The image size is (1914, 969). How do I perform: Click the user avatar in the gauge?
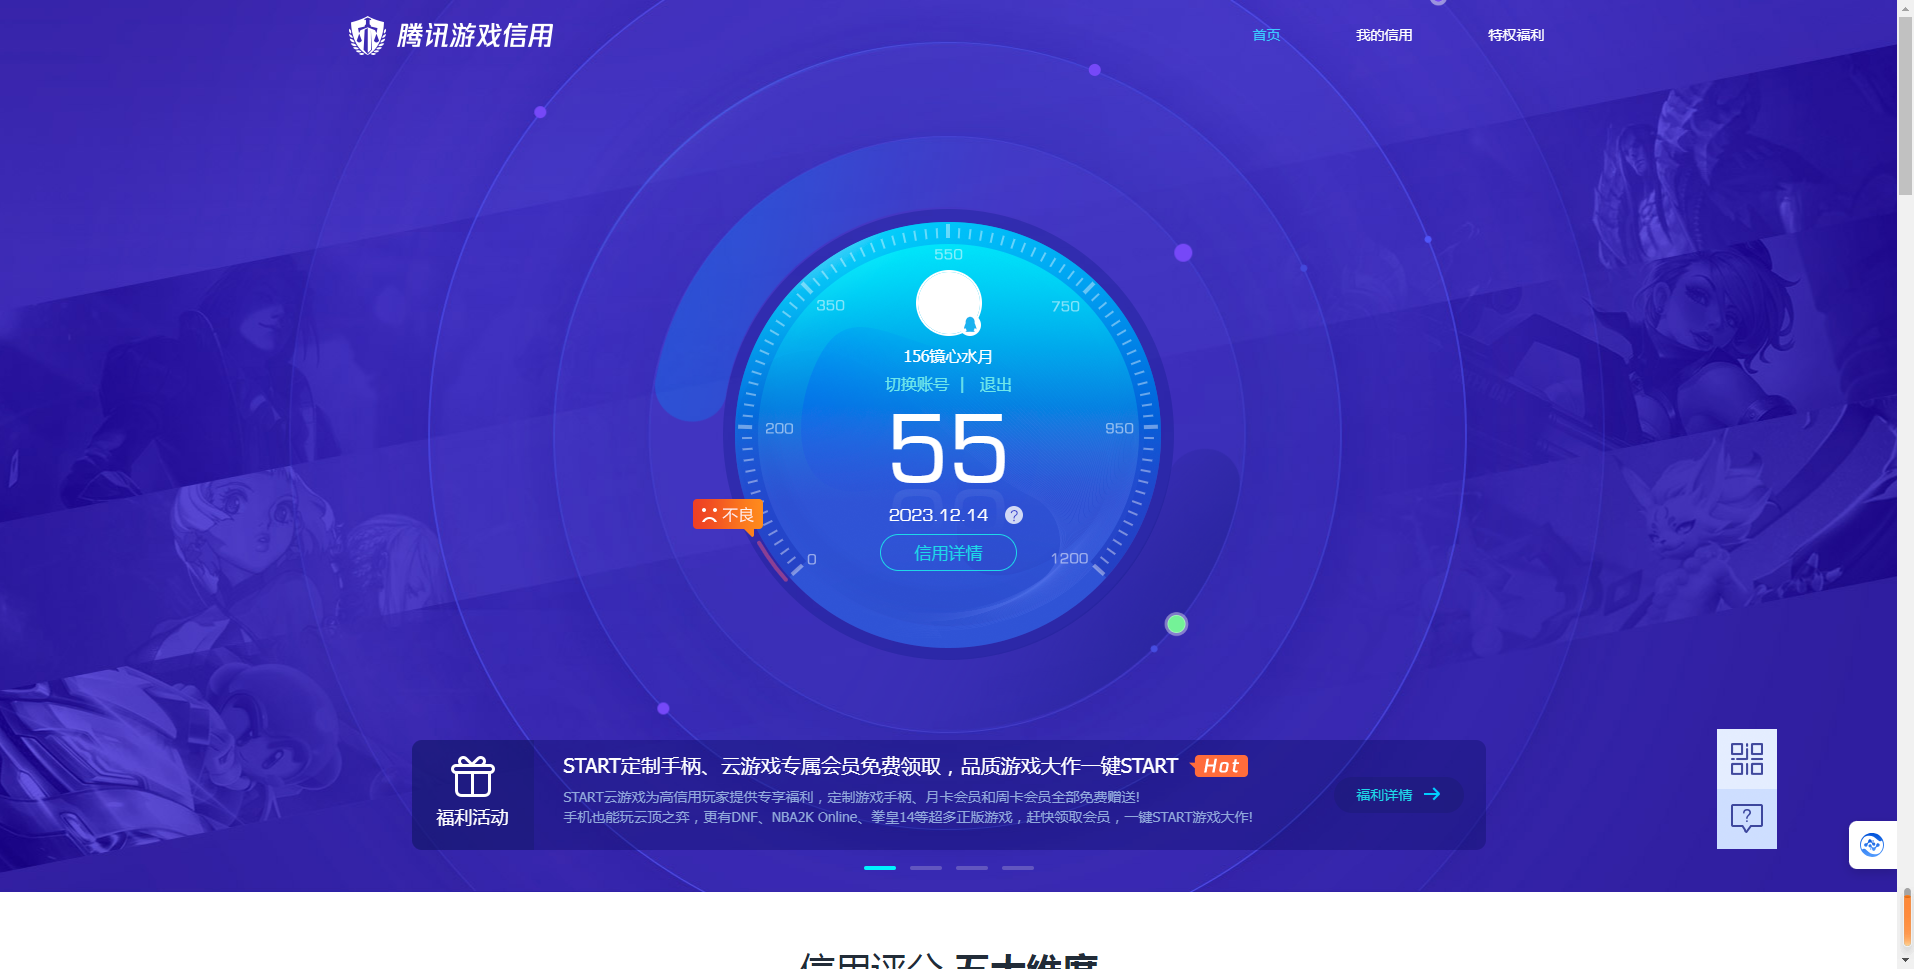949,303
